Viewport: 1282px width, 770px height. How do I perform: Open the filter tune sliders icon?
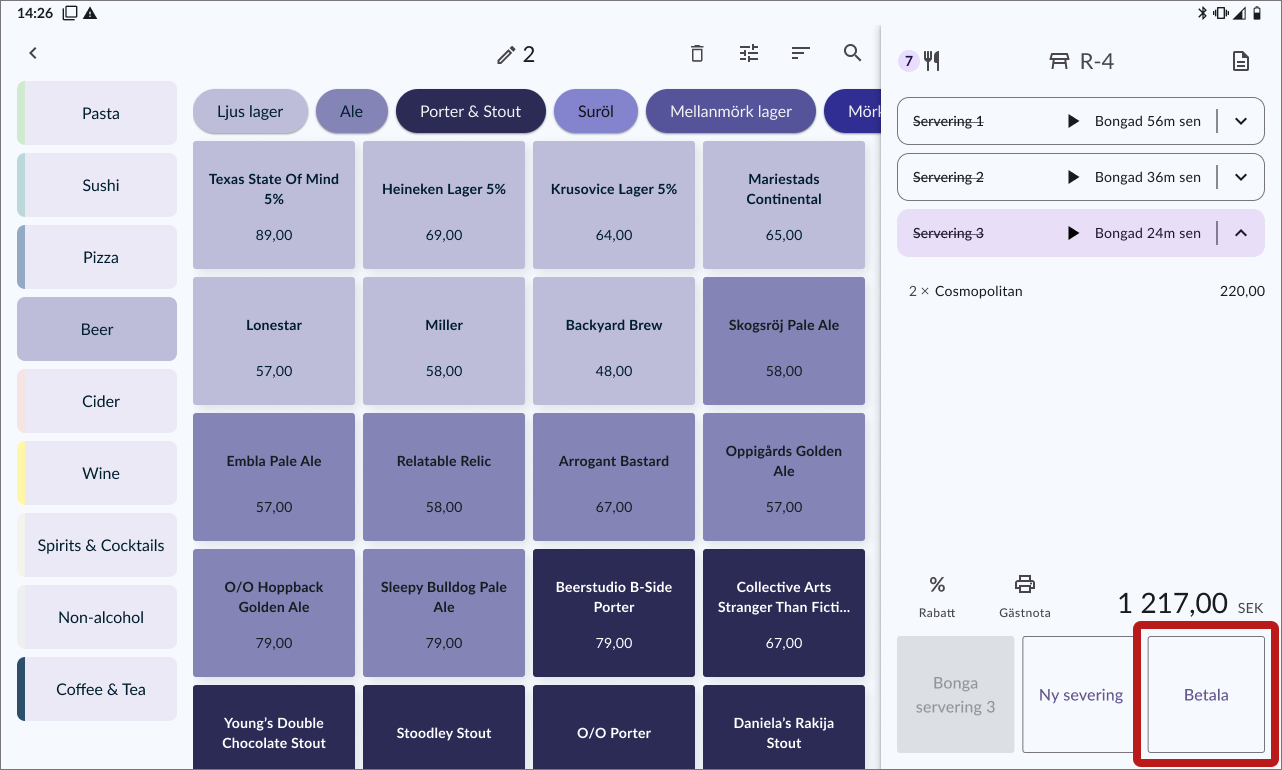(x=749, y=53)
